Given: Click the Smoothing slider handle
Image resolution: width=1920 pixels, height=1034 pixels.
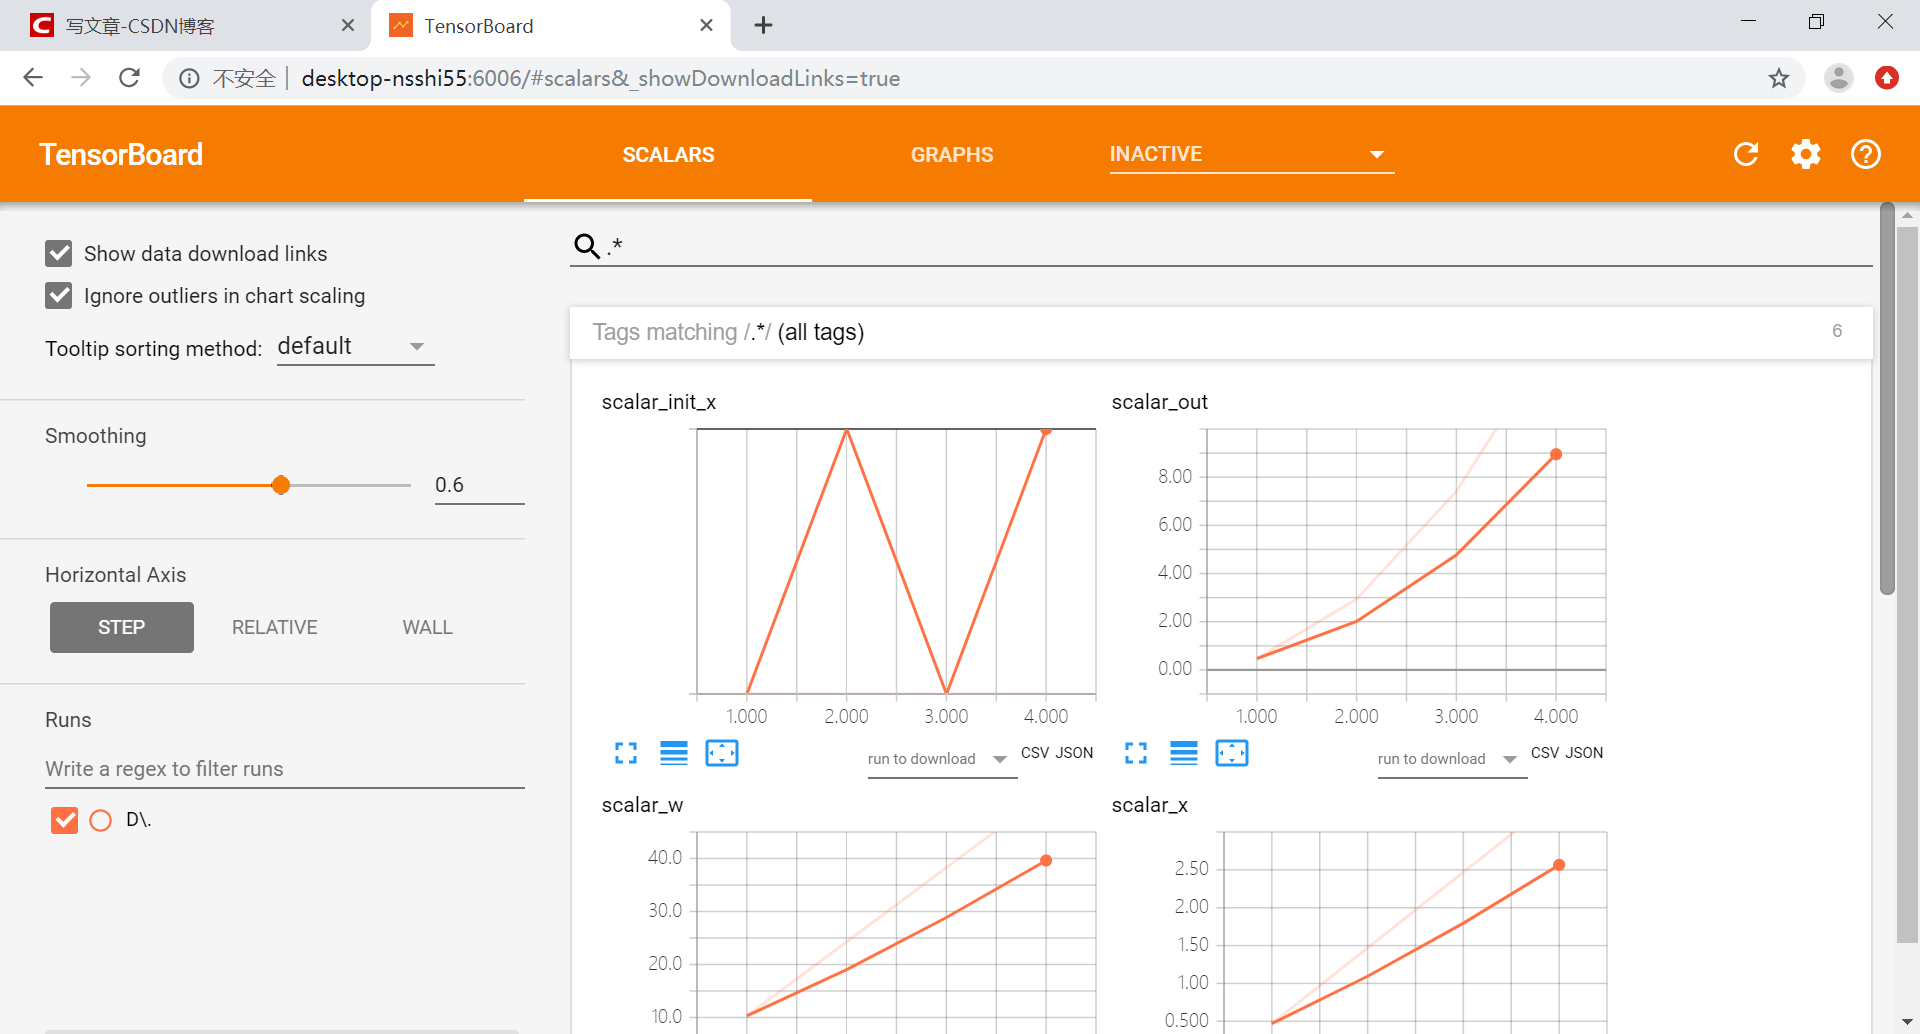Looking at the screenshot, I should (x=281, y=485).
